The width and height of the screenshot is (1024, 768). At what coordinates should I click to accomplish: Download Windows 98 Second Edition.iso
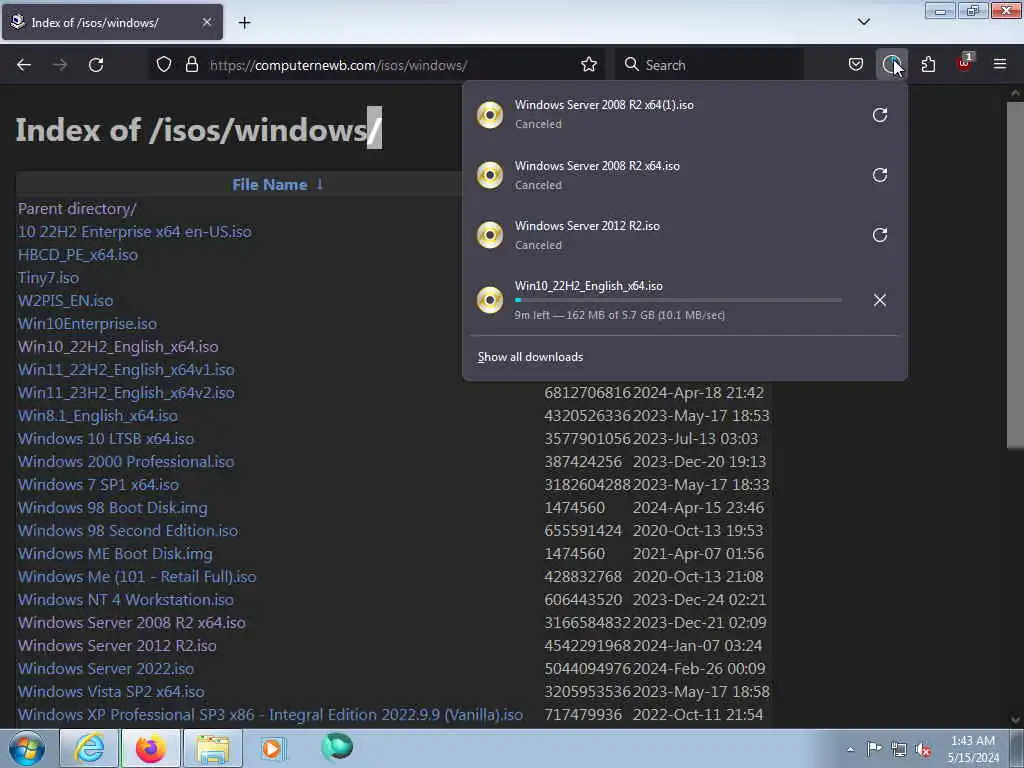coord(128,530)
